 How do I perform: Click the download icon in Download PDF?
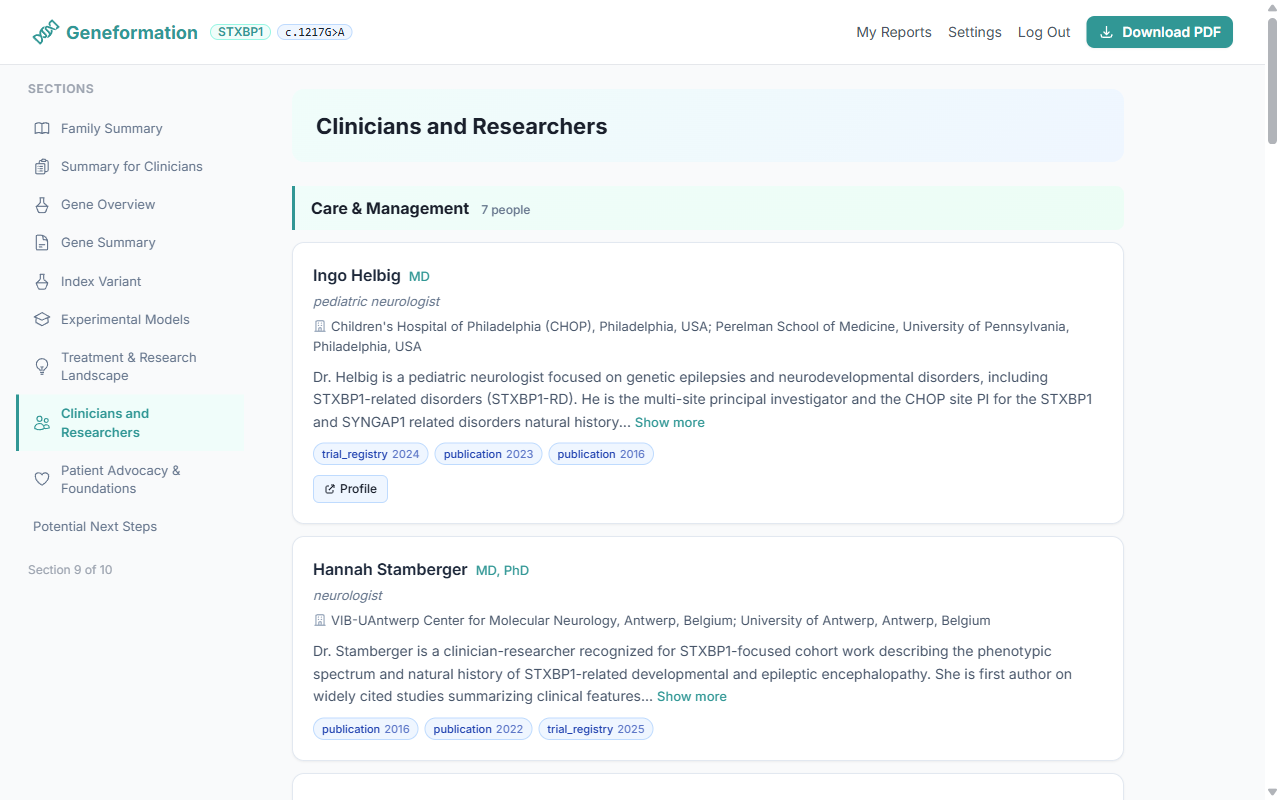[x=1106, y=31]
